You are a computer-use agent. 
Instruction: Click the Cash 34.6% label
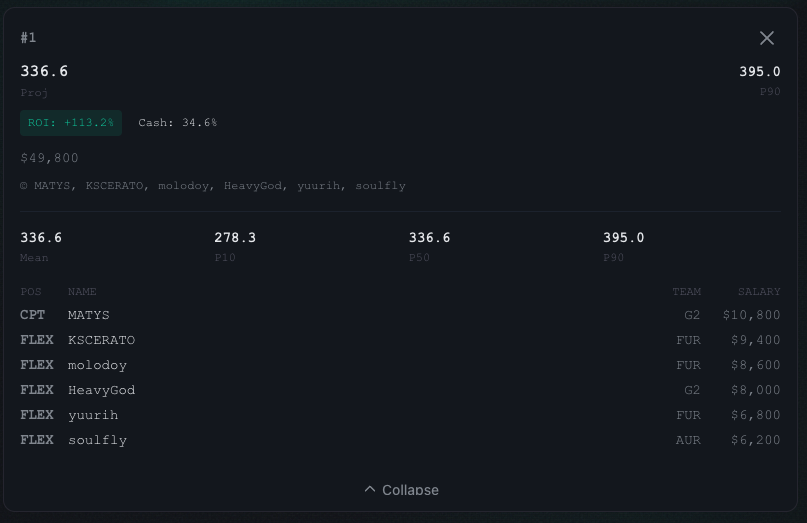pos(177,123)
